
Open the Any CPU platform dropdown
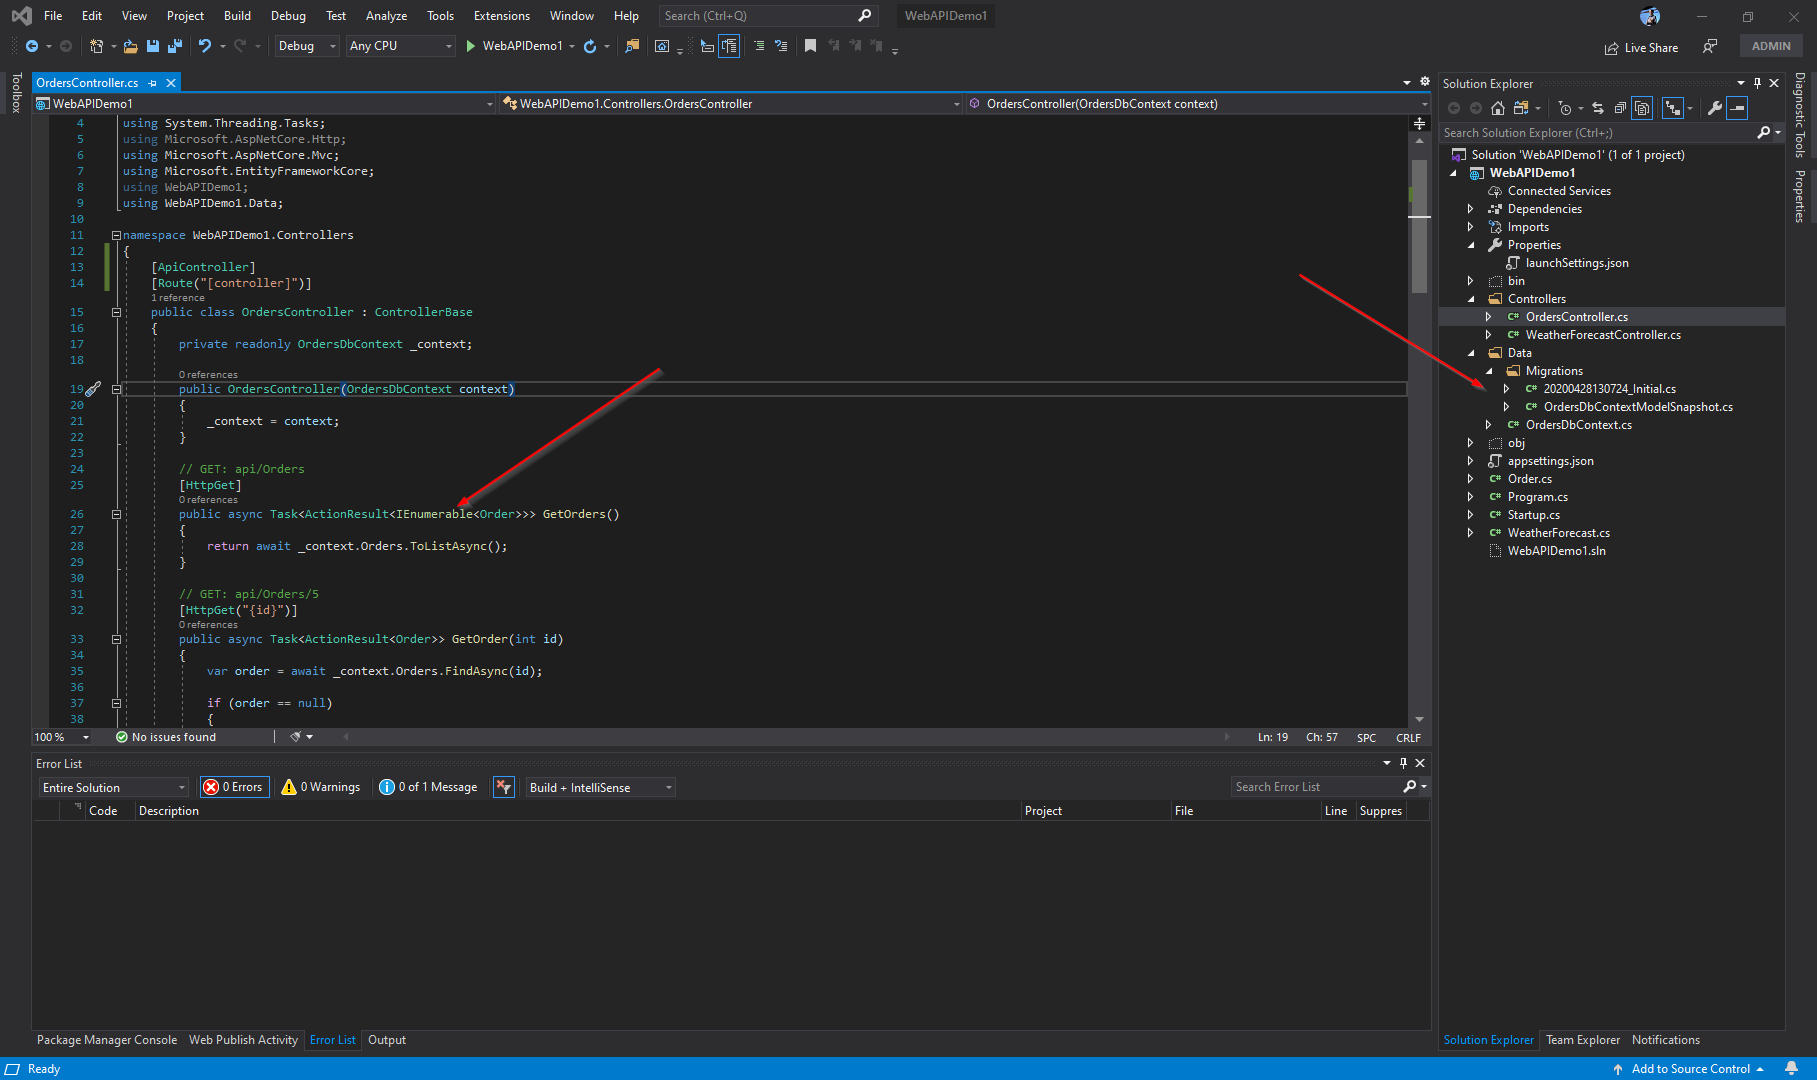(400, 46)
